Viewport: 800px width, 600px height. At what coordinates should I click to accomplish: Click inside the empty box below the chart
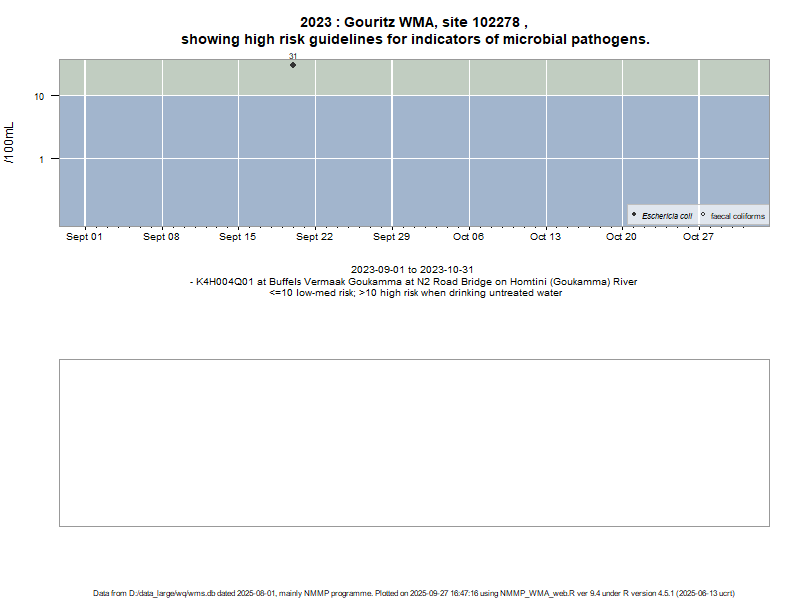(414, 442)
